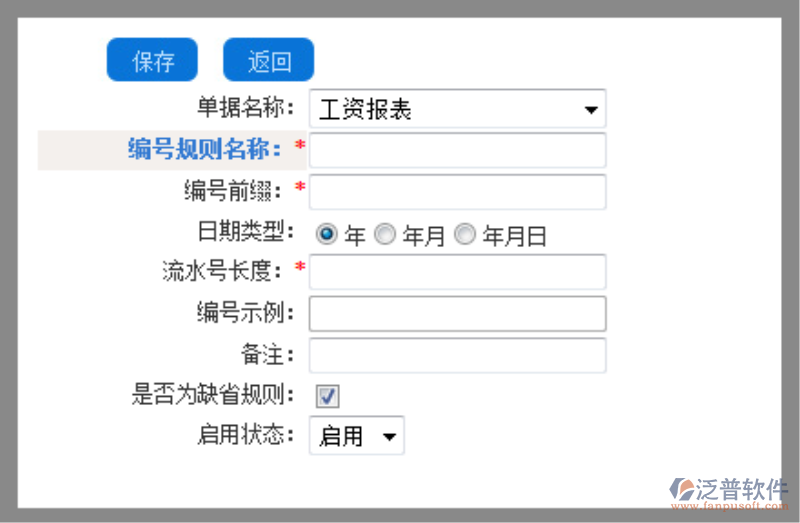Toggle the 是否为缺省规则 checkbox
The height and width of the screenshot is (523, 800).
click(327, 396)
